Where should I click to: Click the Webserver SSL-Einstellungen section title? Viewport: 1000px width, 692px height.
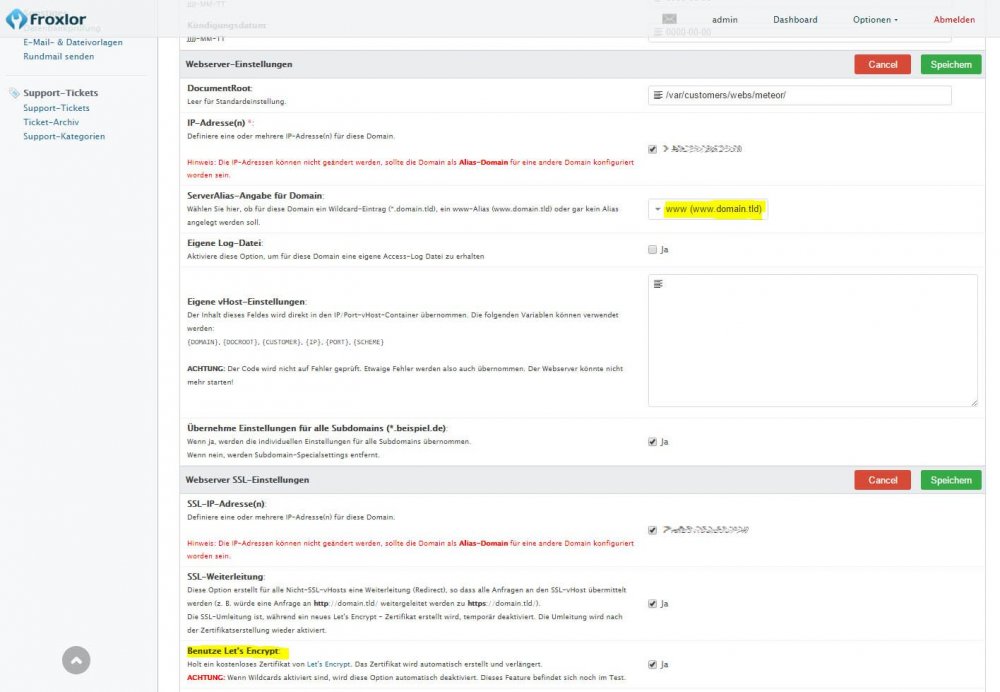tap(247, 480)
